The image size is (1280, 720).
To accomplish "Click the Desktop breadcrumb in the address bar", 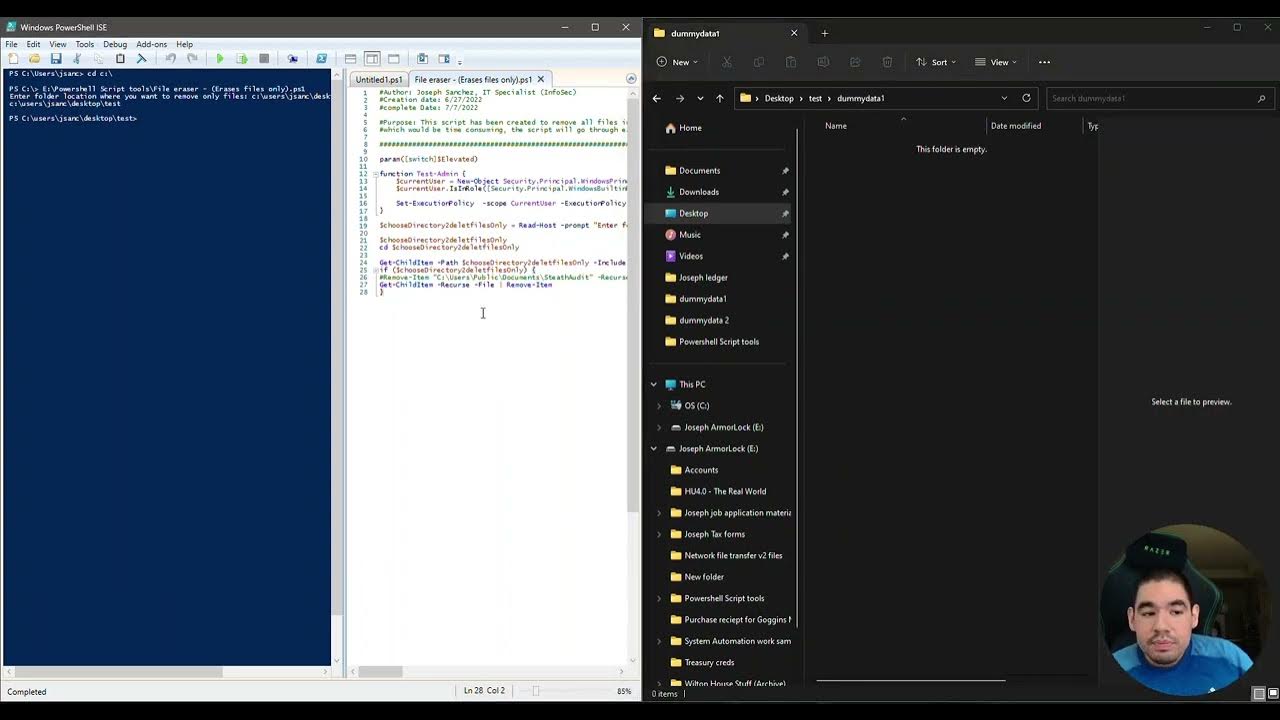I will pos(779,98).
